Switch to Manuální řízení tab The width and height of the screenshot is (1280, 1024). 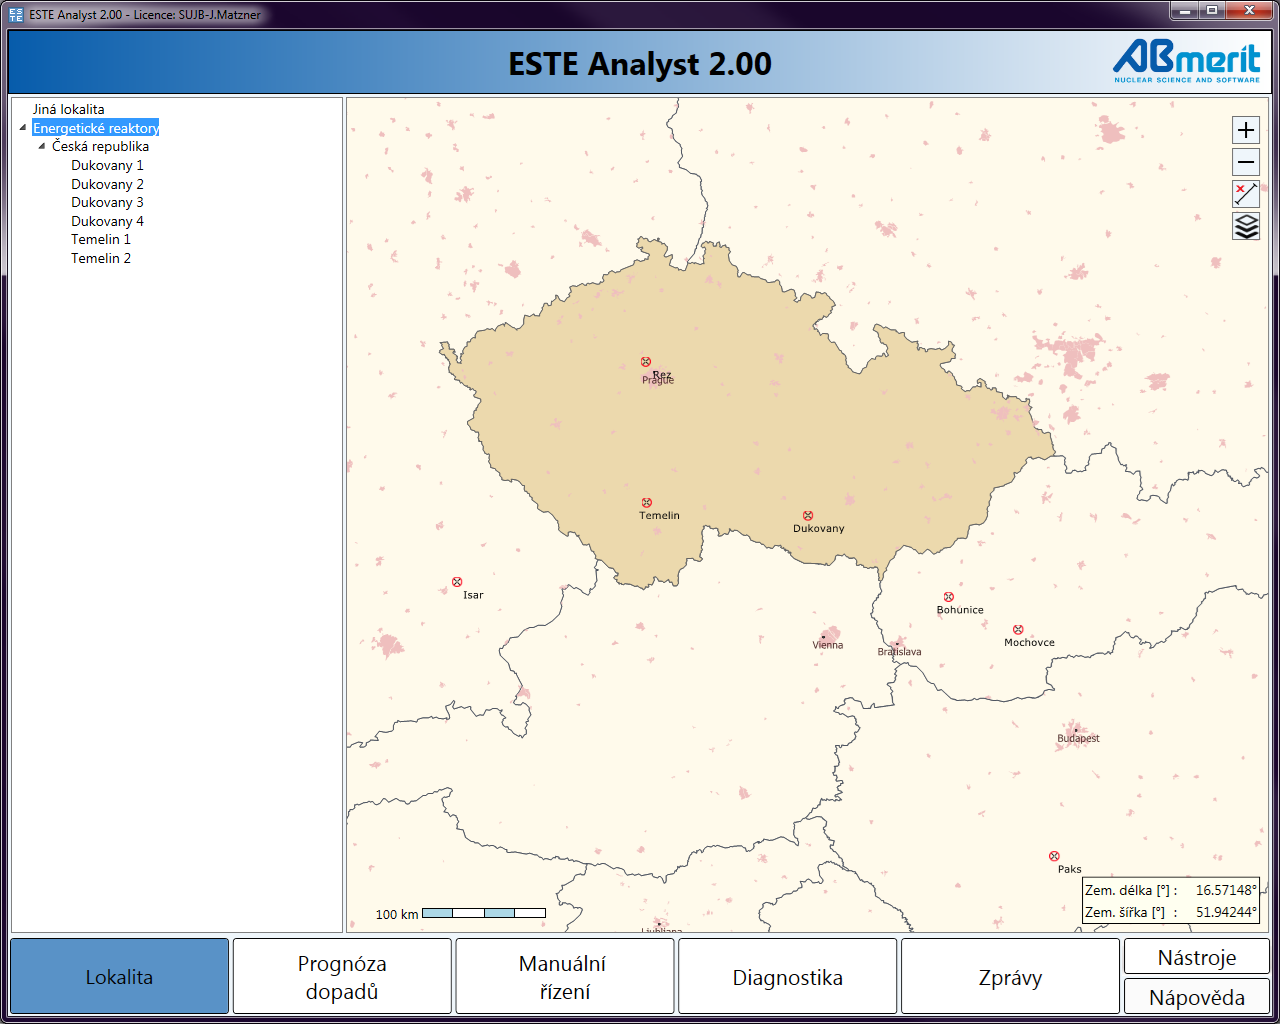click(565, 976)
